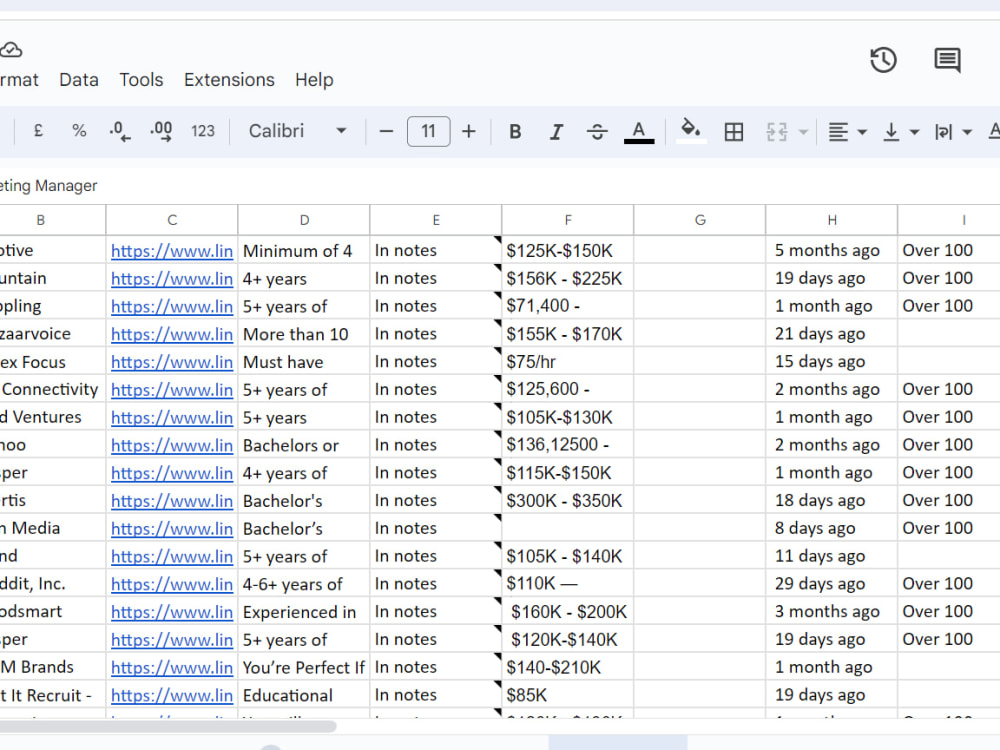Open the borders tool

(x=734, y=131)
